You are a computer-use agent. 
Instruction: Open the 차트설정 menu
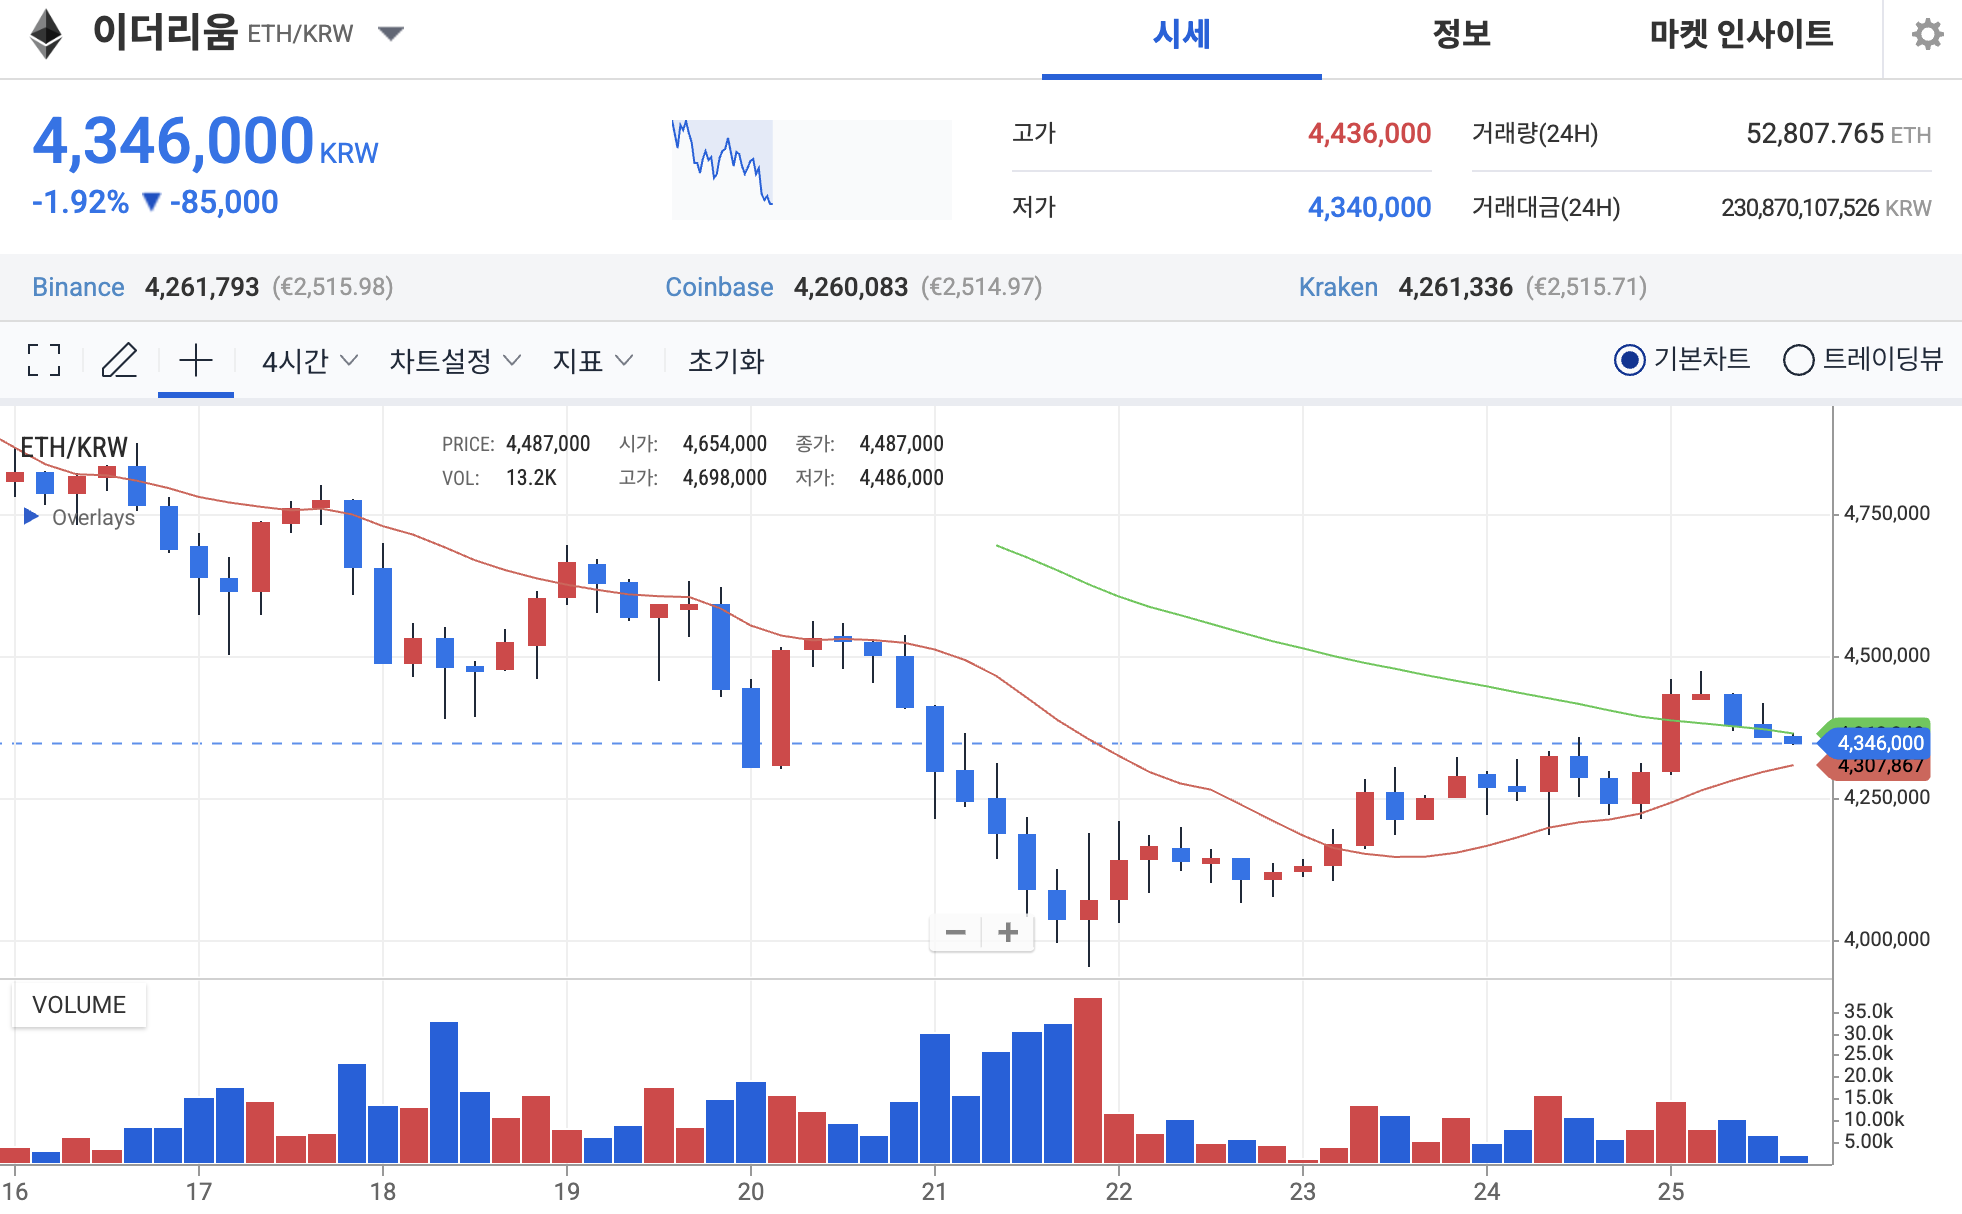pyautogui.click(x=452, y=361)
